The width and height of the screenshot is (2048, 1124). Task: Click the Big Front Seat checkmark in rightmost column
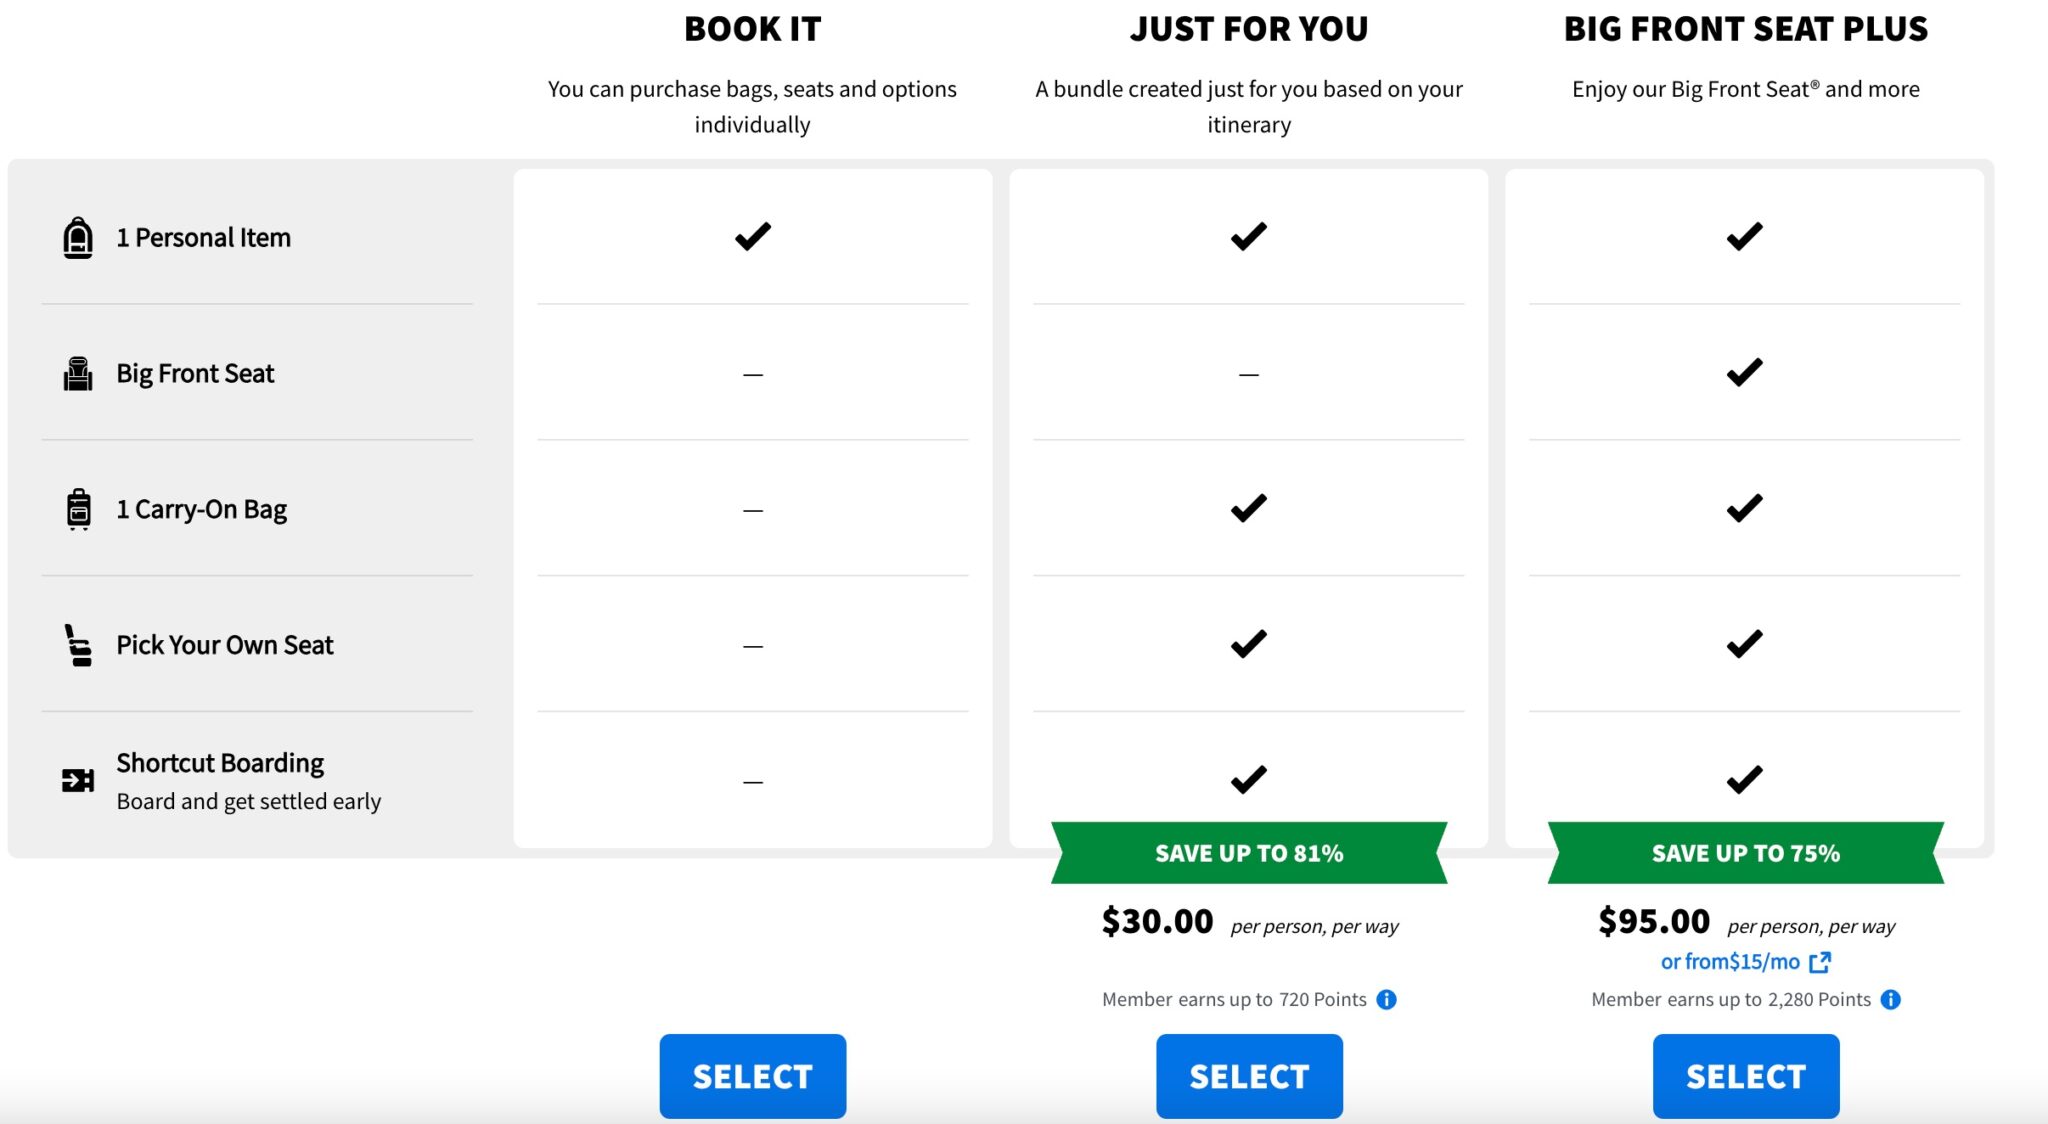pyautogui.click(x=1746, y=372)
